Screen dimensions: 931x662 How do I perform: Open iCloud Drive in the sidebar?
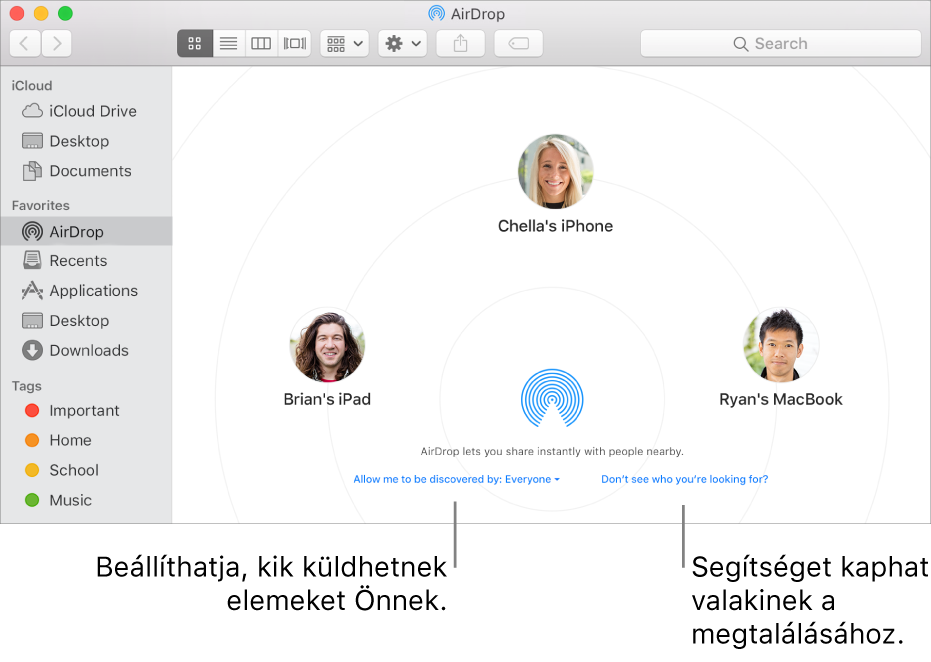point(86,111)
